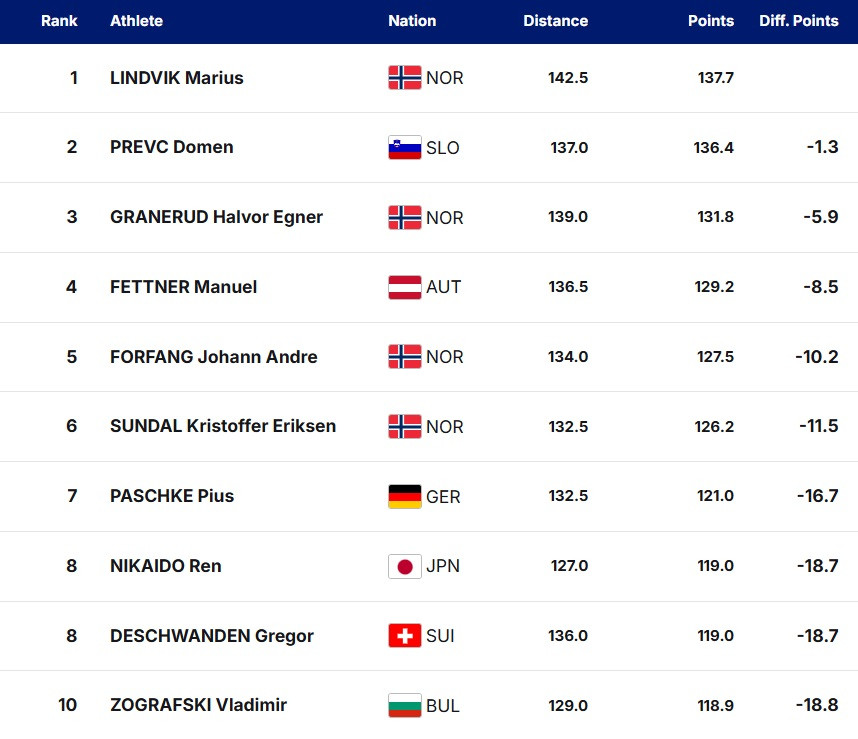
Task: Select the ZOGRAFSKI Vladimir athlete name
Action: [198, 705]
